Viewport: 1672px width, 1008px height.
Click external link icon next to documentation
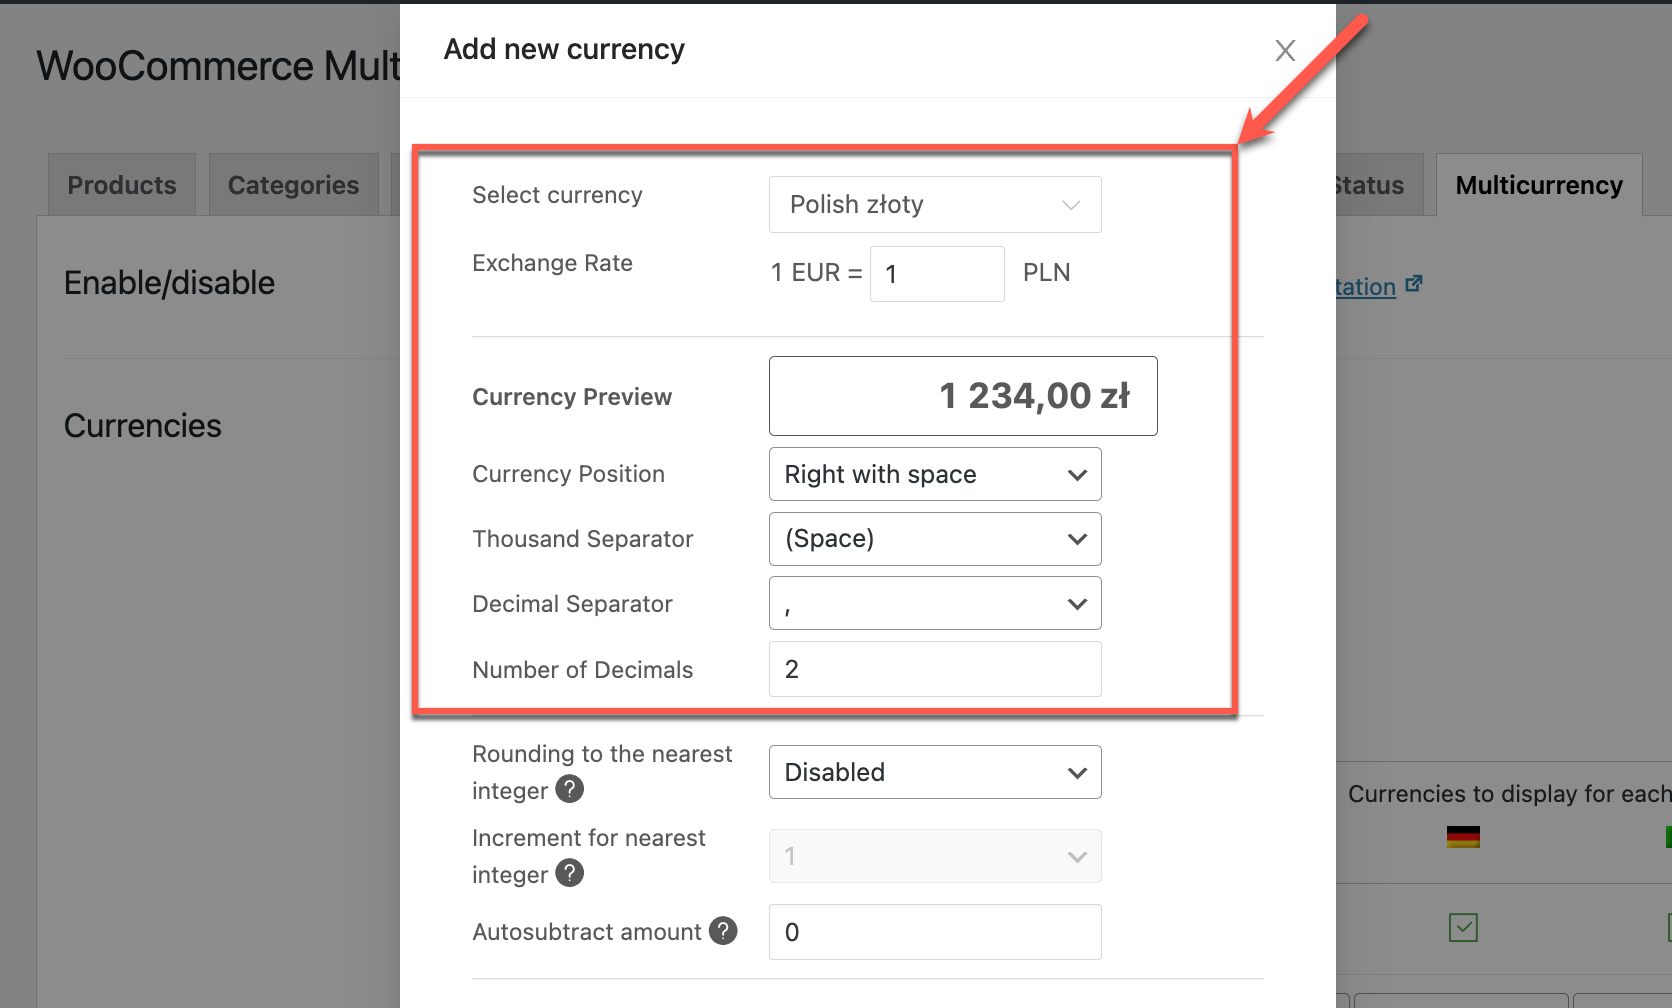tap(1413, 285)
